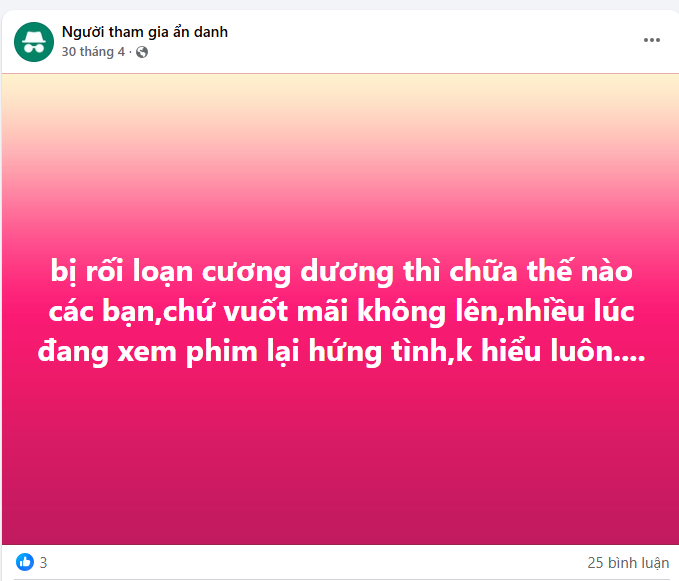Click the trailing "...." at post text end
Screen dimensions: 679x581
click(x=630, y=358)
